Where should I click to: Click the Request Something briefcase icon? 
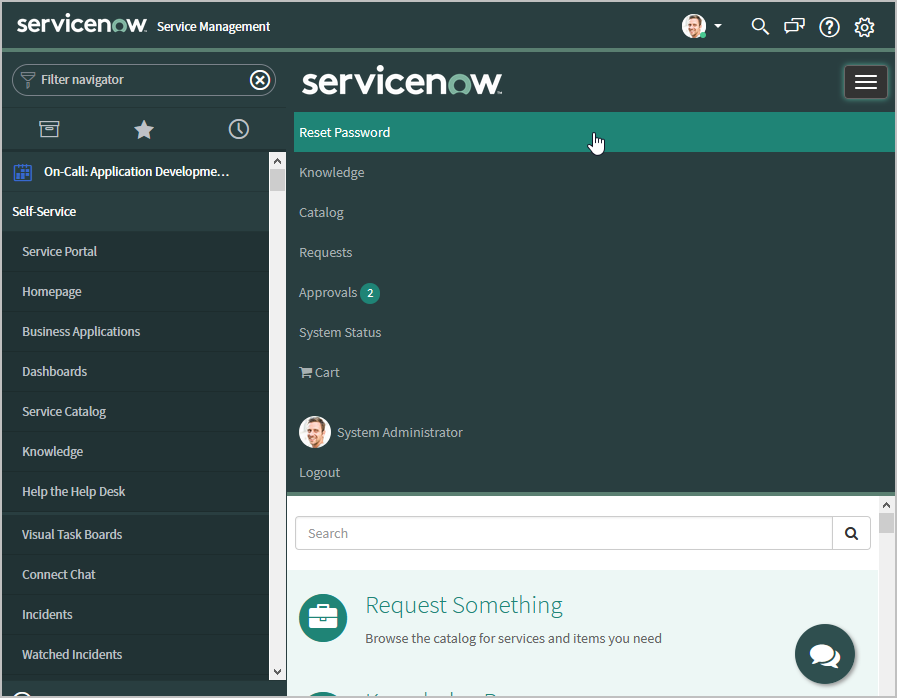(x=323, y=618)
